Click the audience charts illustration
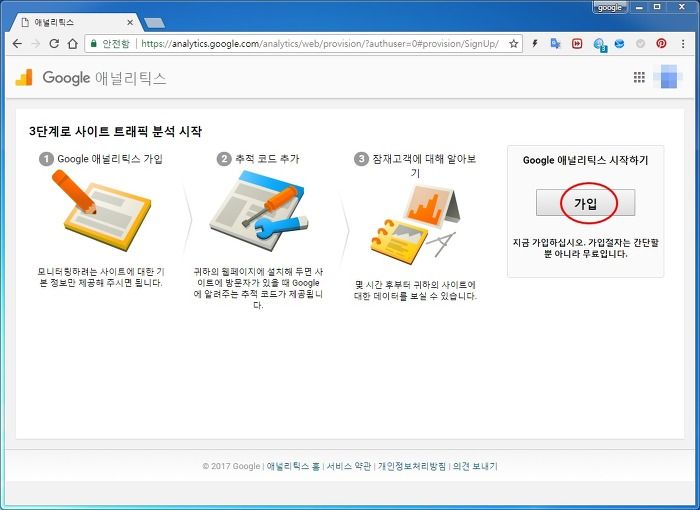Image resolution: width=700 pixels, height=510 pixels. pyautogui.click(x=414, y=226)
